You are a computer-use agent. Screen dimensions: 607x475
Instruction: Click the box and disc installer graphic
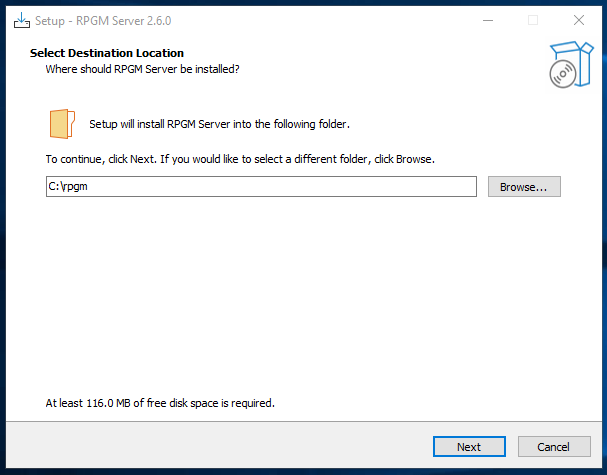point(563,66)
